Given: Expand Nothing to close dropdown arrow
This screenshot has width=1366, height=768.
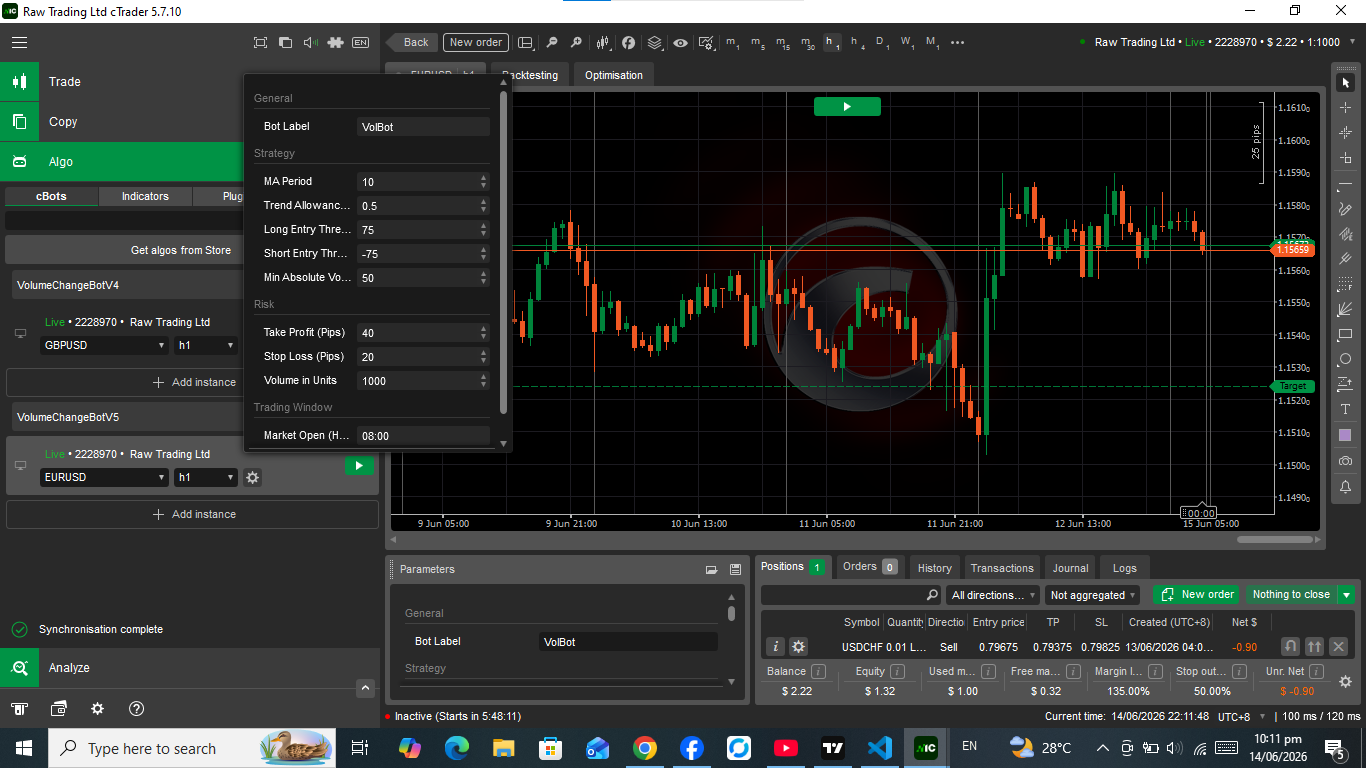Looking at the screenshot, I should pos(1346,595).
